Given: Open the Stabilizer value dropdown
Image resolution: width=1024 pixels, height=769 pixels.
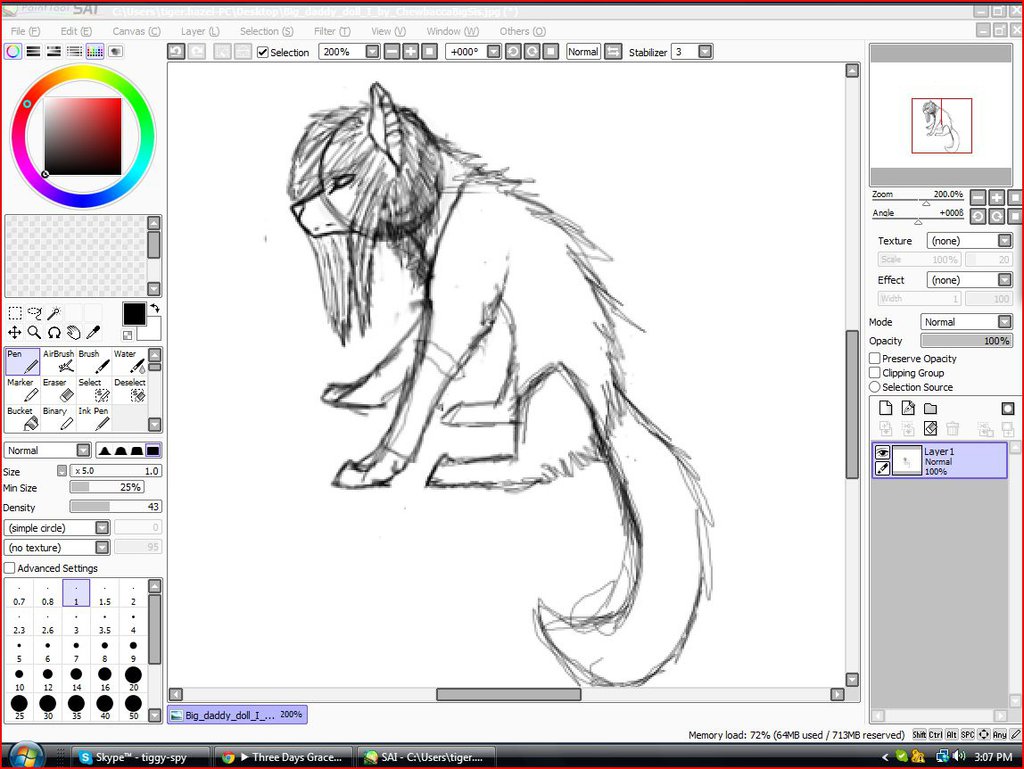Looking at the screenshot, I should (705, 52).
